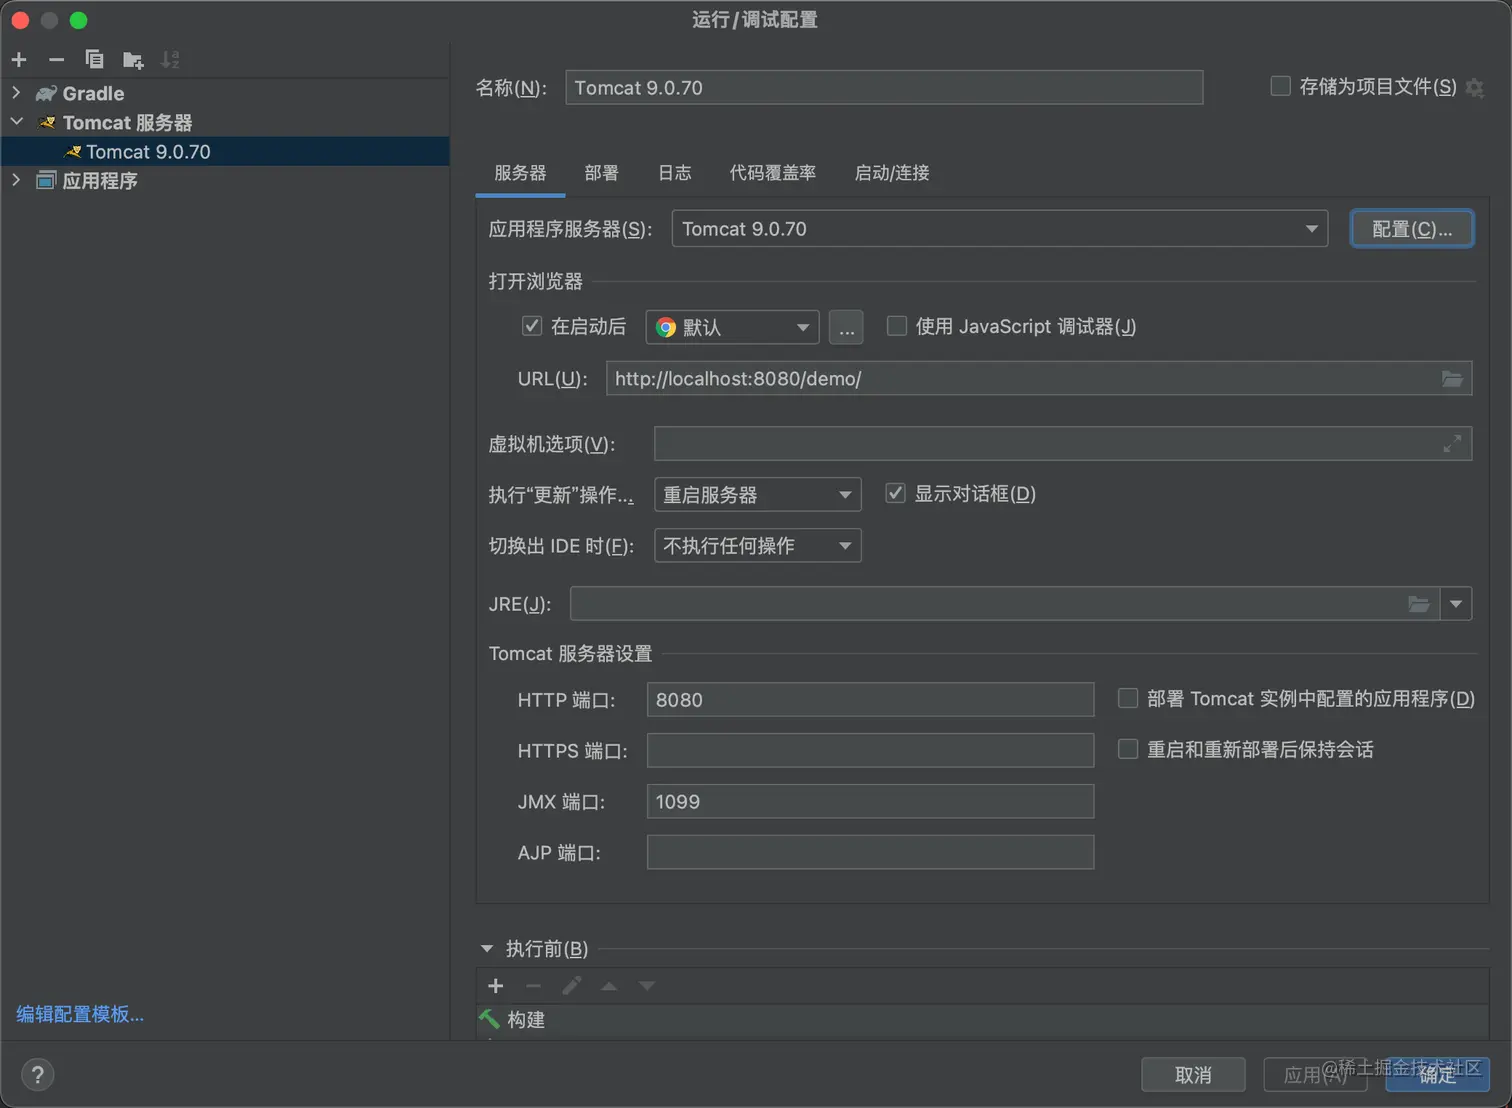1512x1108 pixels.
Task: Click the 配置(C)... button
Action: pos(1412,229)
